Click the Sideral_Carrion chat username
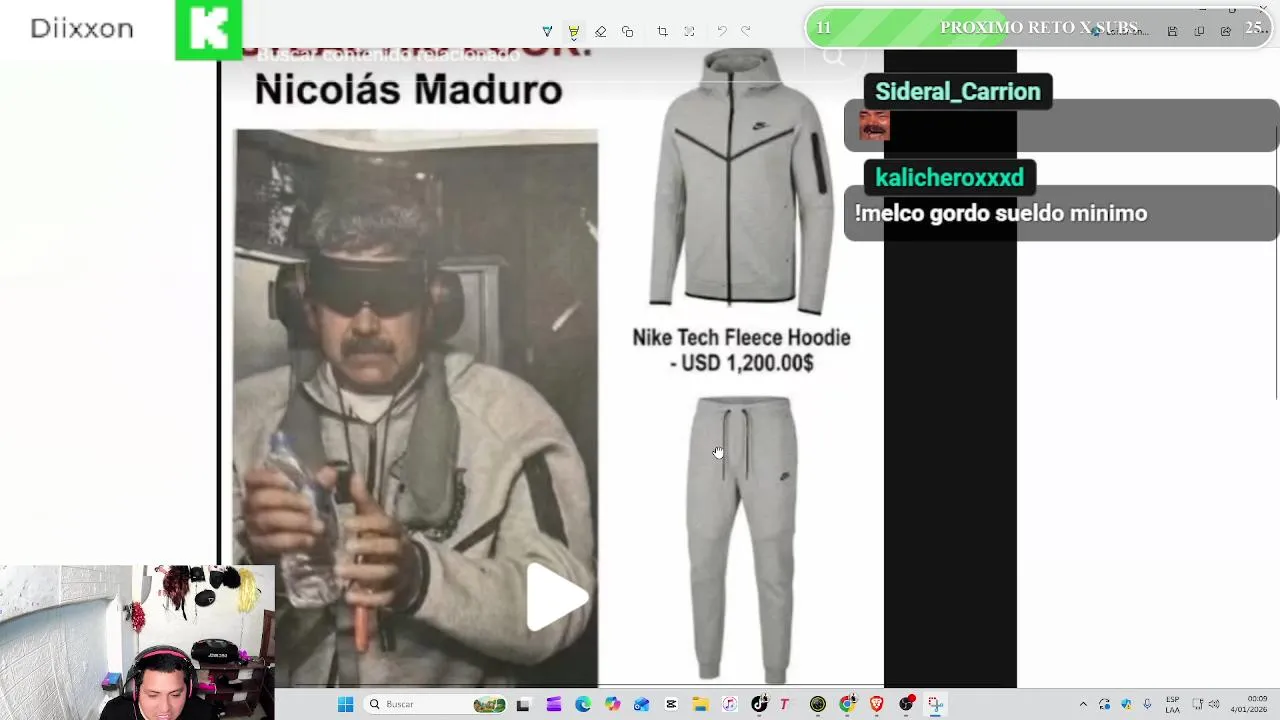Image resolution: width=1280 pixels, height=720 pixels. point(957,91)
